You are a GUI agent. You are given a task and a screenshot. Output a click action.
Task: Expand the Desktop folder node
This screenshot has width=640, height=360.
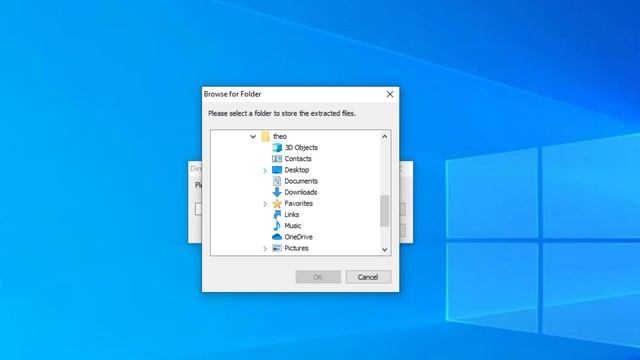click(x=265, y=170)
